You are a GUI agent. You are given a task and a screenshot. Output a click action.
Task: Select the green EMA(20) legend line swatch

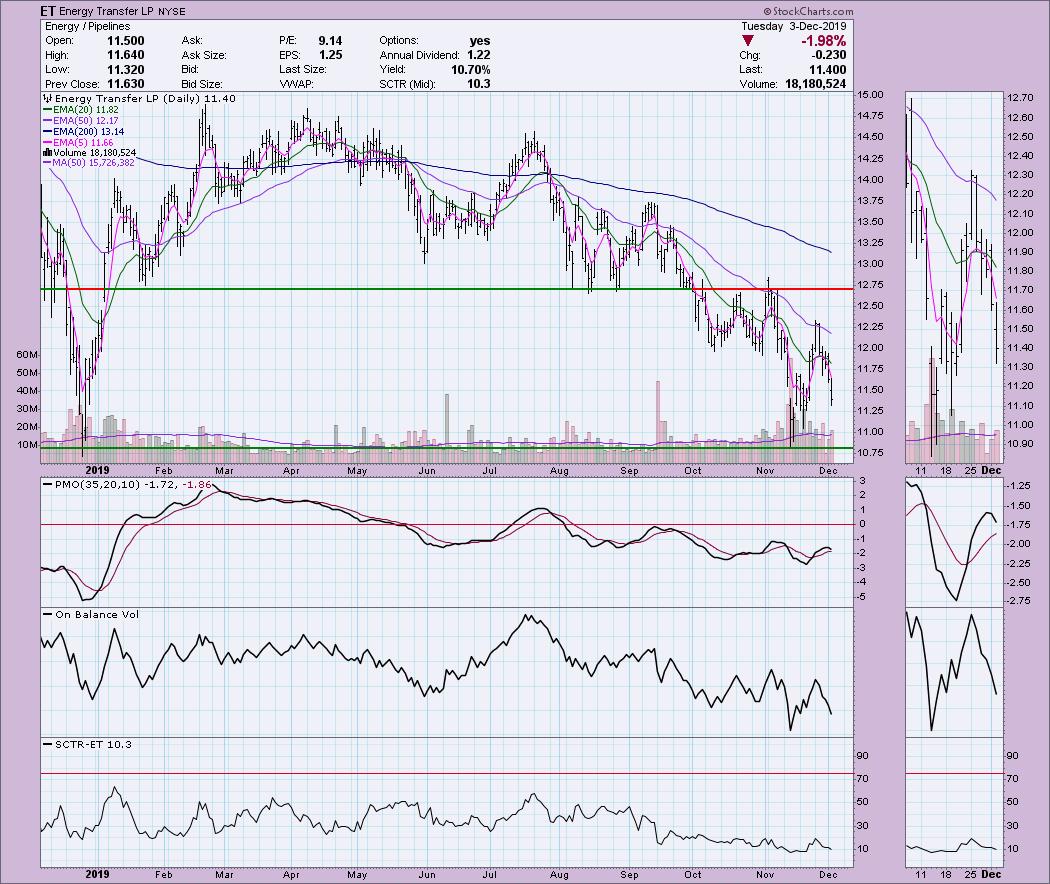click(x=48, y=110)
